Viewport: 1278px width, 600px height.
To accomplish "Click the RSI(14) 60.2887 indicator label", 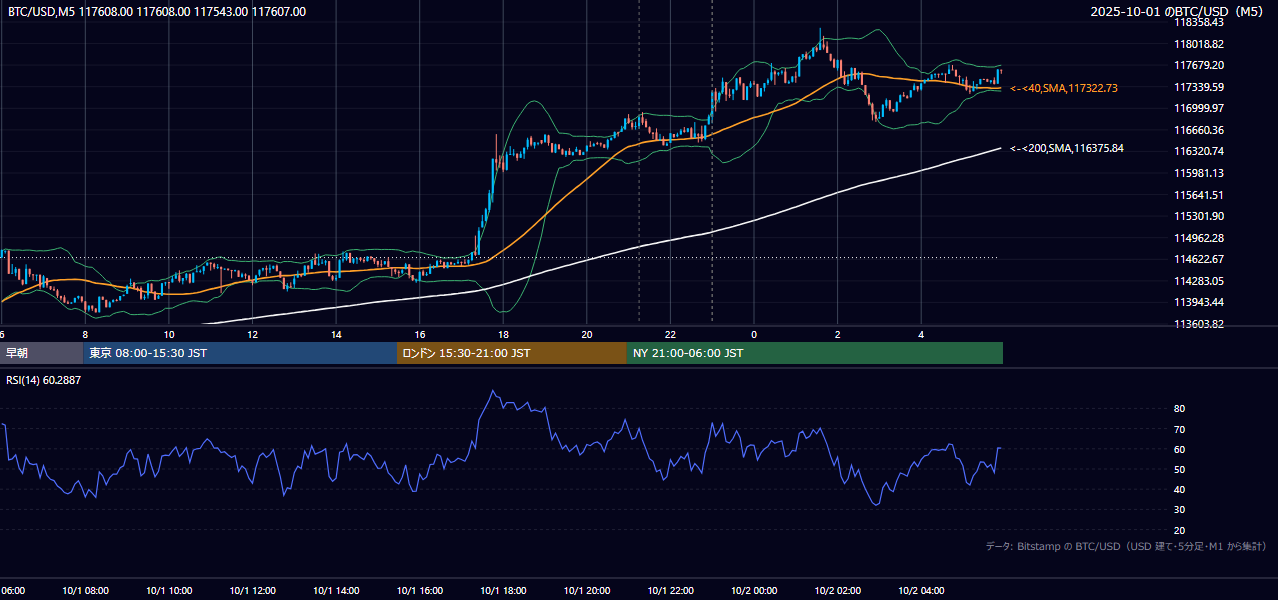I will (x=44, y=380).
